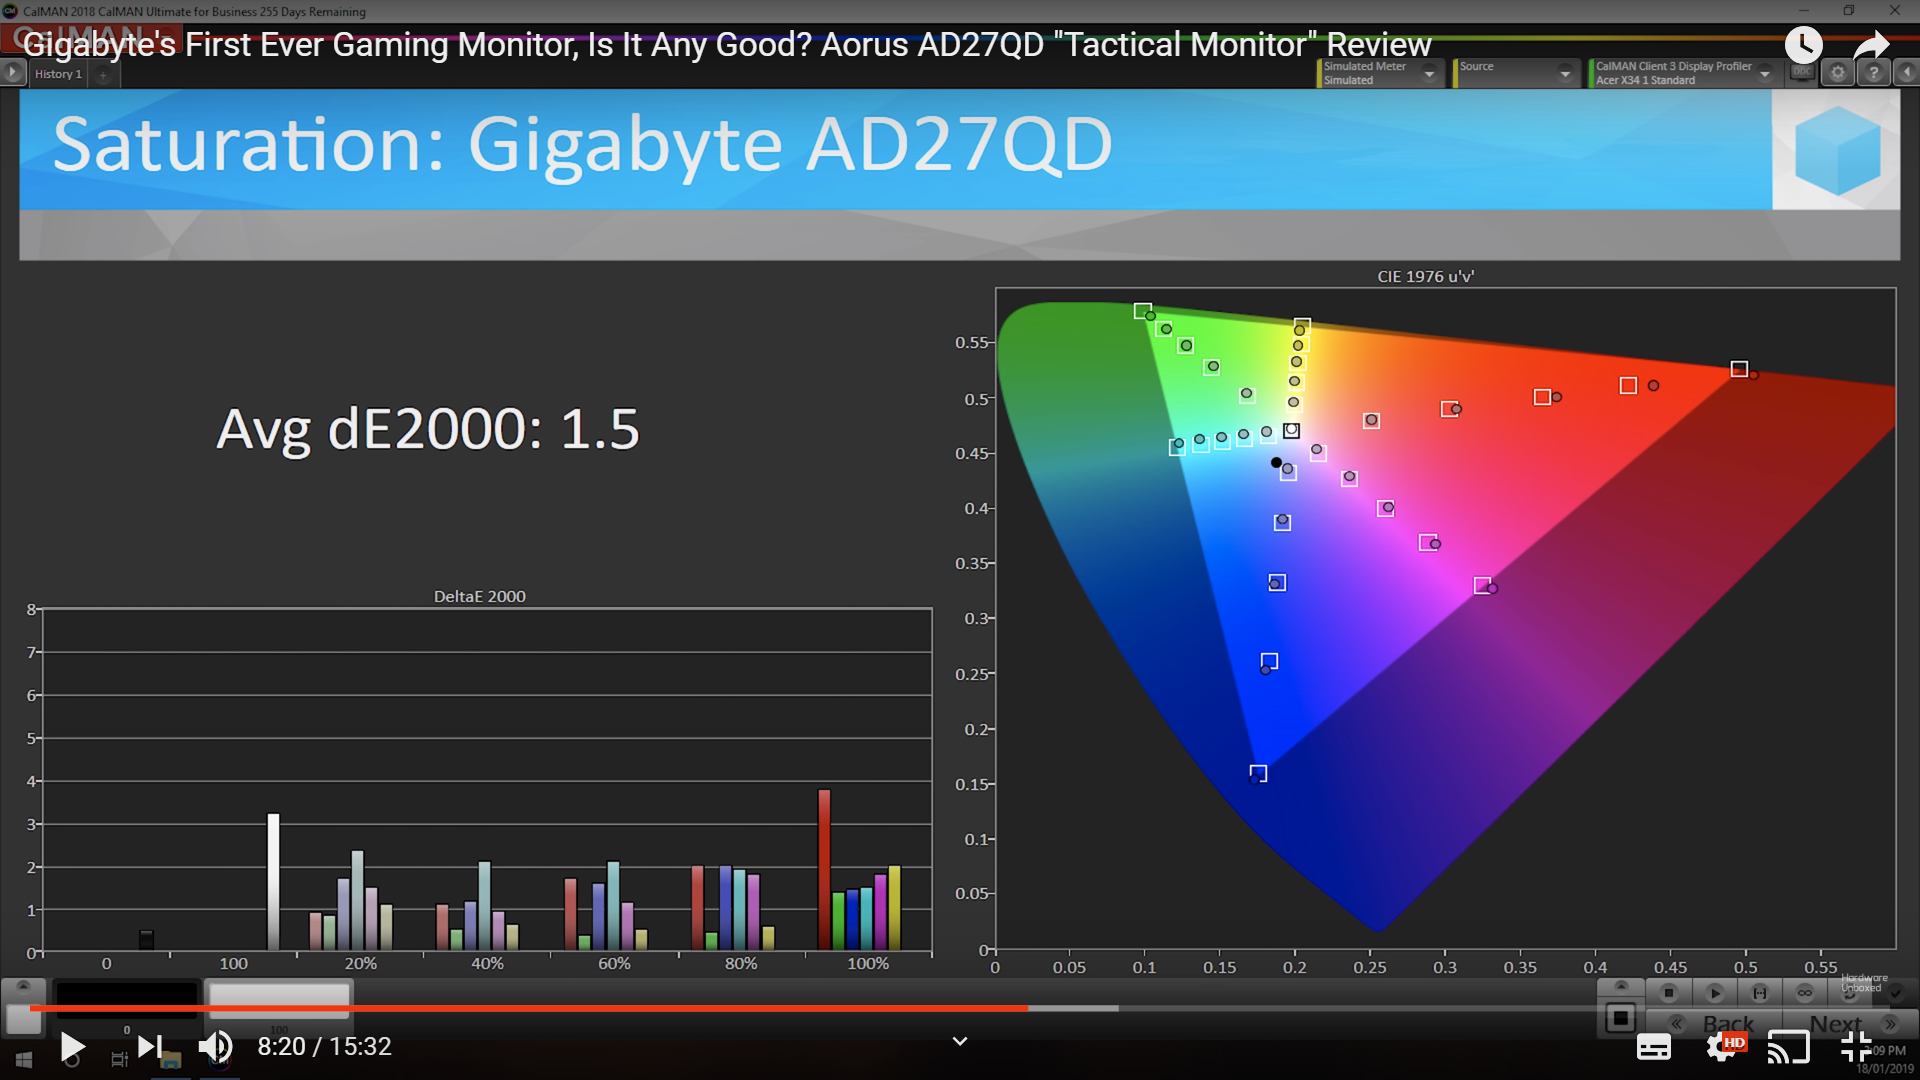This screenshot has height=1080, width=1920.
Task: Open the Windows Start menu
Action: click(23, 1060)
